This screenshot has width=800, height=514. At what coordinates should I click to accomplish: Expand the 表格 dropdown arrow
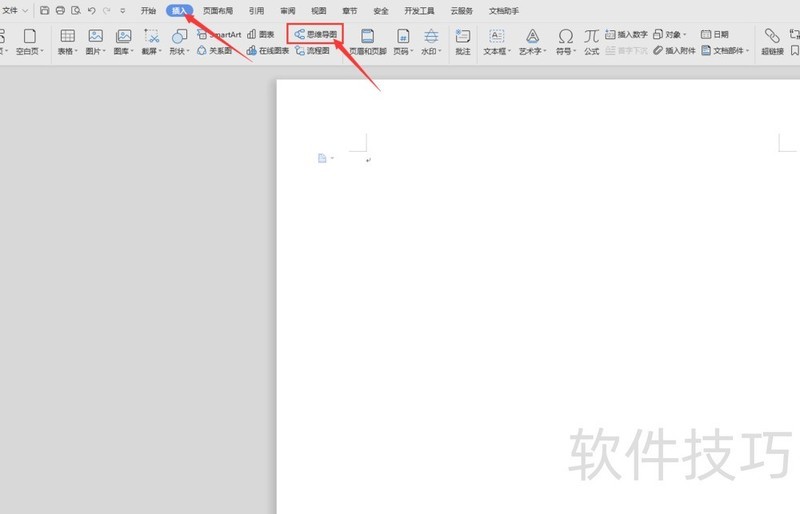[x=76, y=51]
